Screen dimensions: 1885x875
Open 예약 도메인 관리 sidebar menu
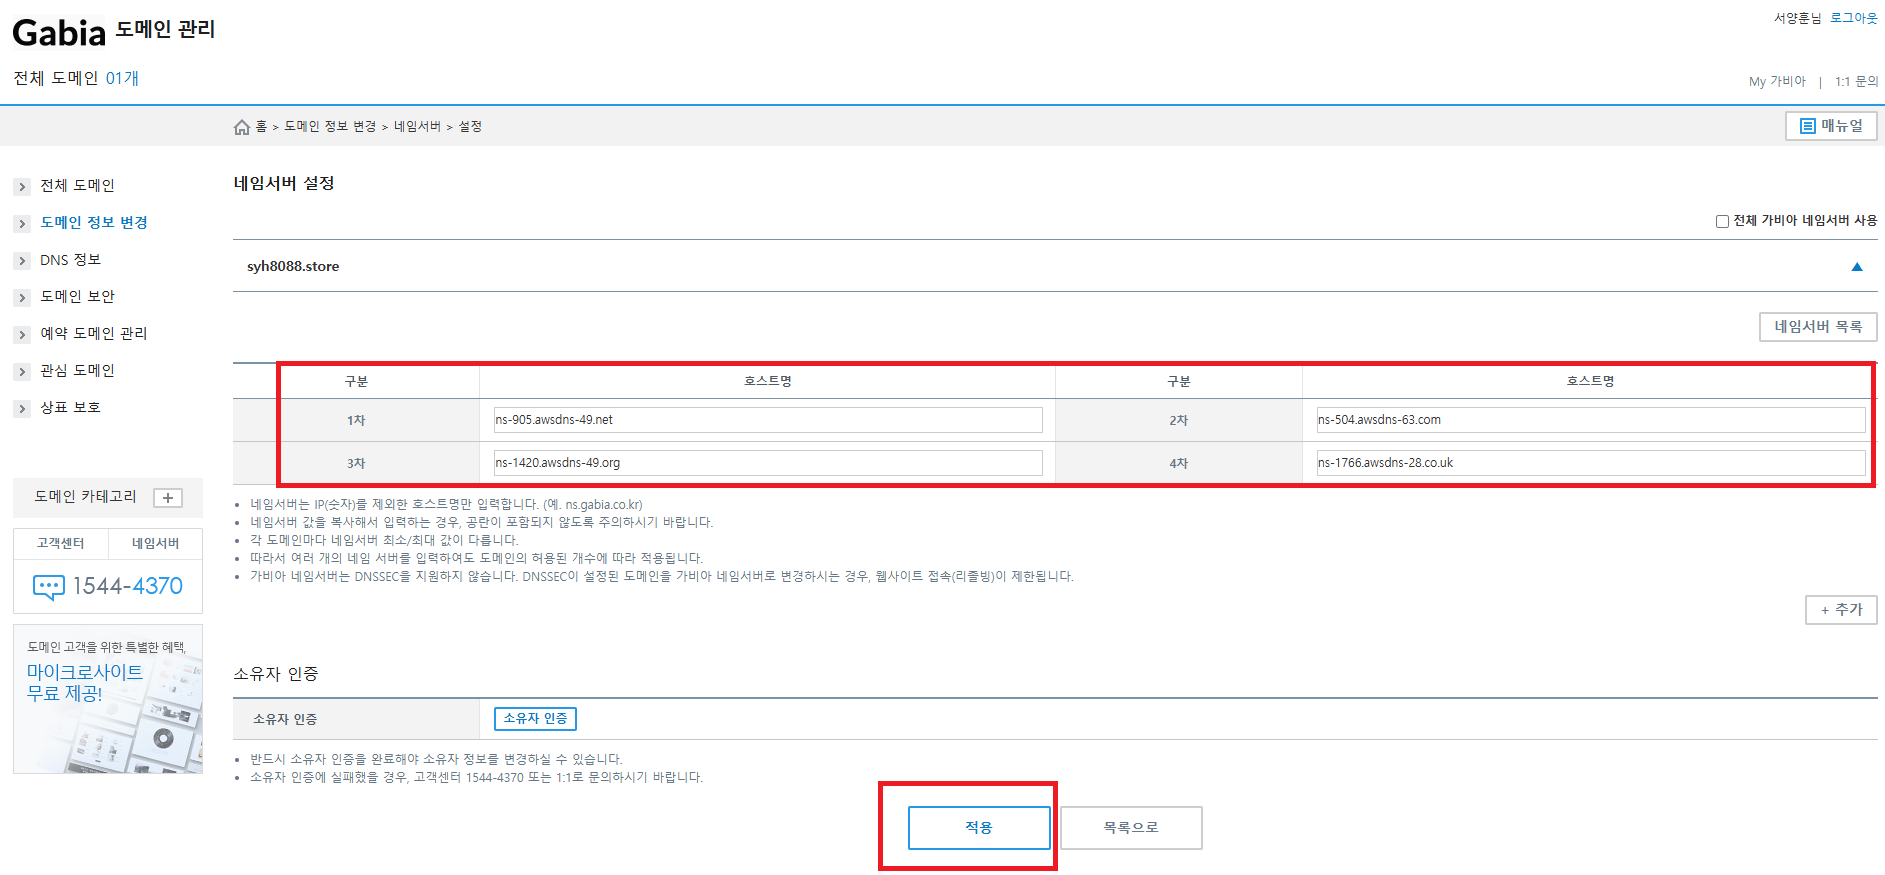pos(93,334)
